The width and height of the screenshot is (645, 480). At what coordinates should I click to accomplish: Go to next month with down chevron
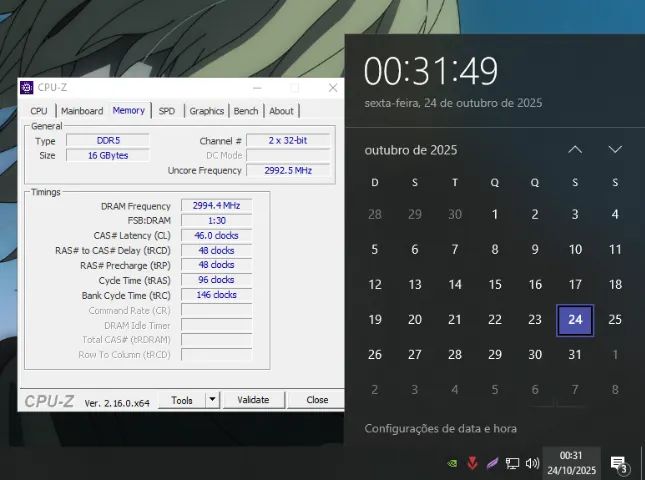615,150
